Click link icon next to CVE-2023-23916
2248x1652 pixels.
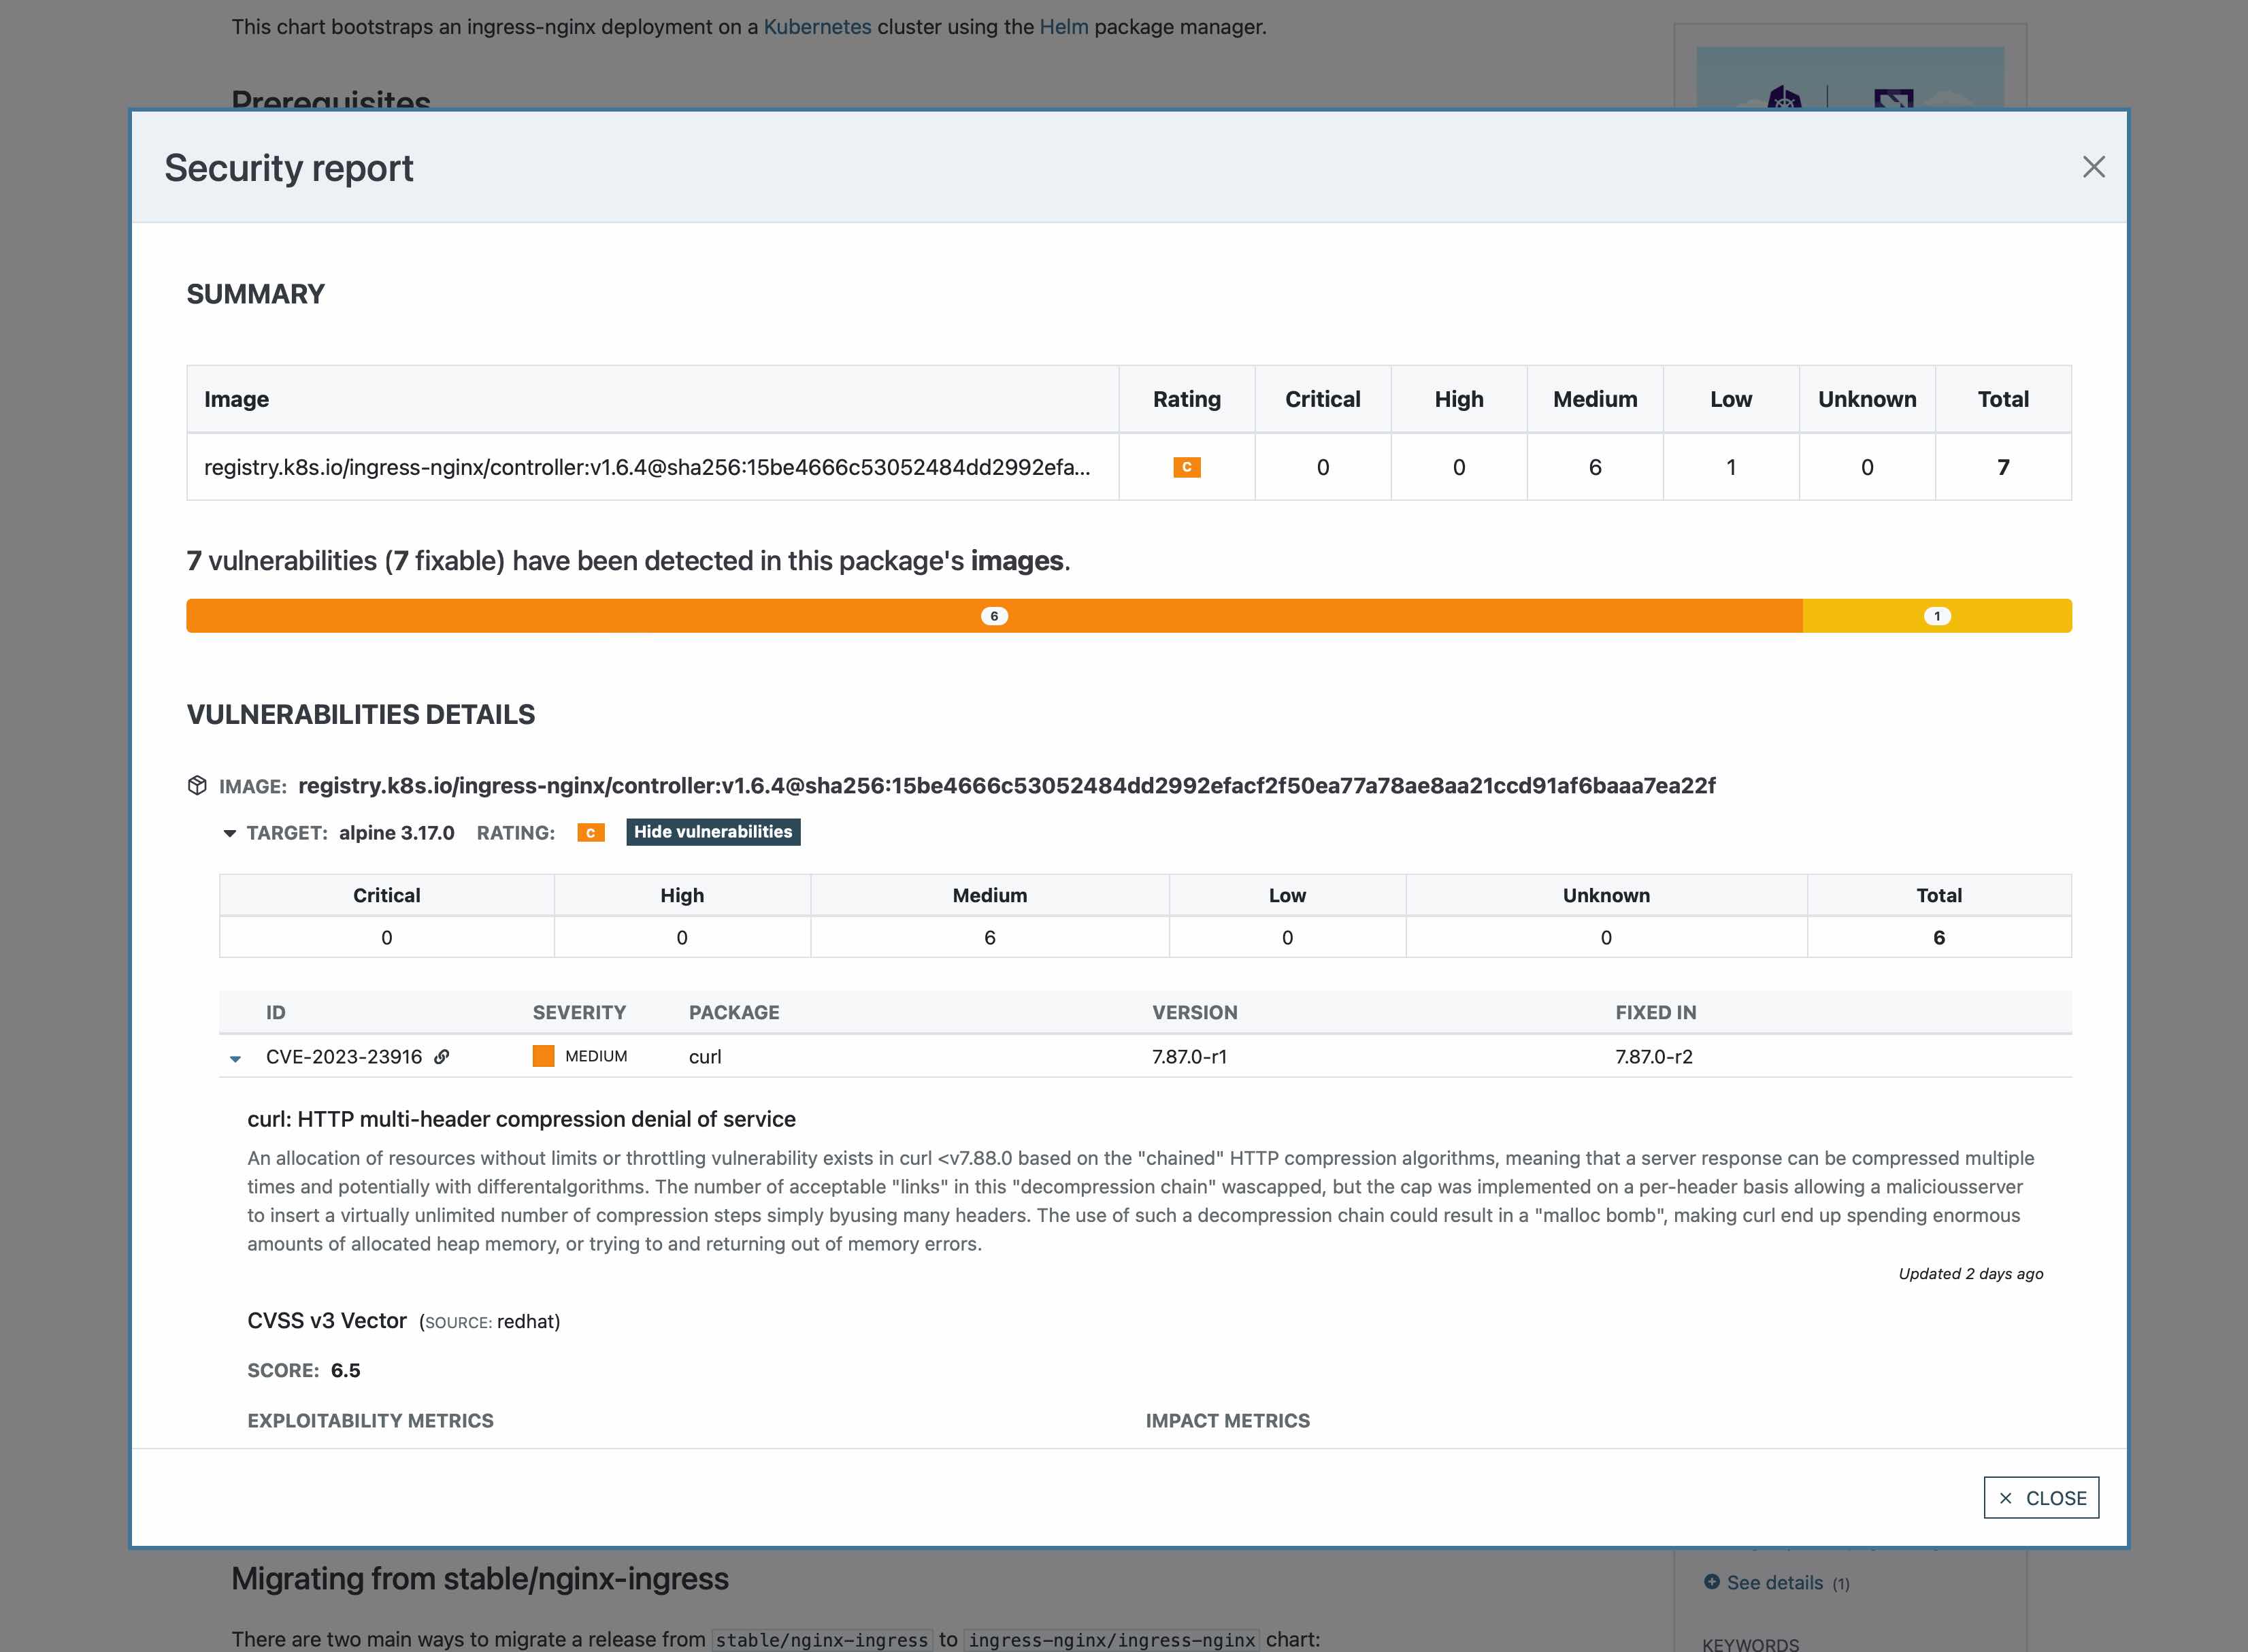pyautogui.click(x=441, y=1057)
